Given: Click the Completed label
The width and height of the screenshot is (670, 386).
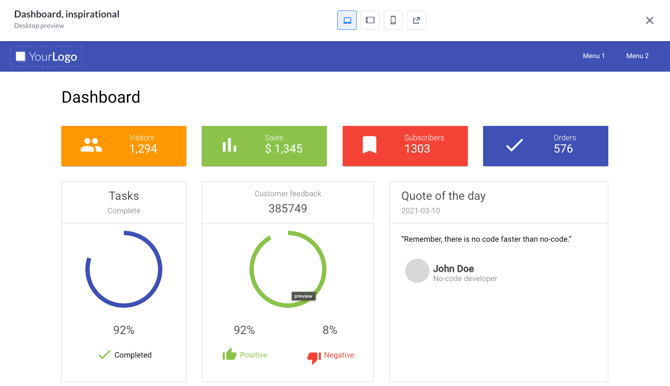Looking at the screenshot, I should coord(133,355).
